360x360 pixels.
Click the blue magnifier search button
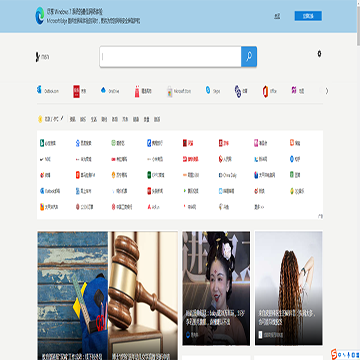[249, 57]
